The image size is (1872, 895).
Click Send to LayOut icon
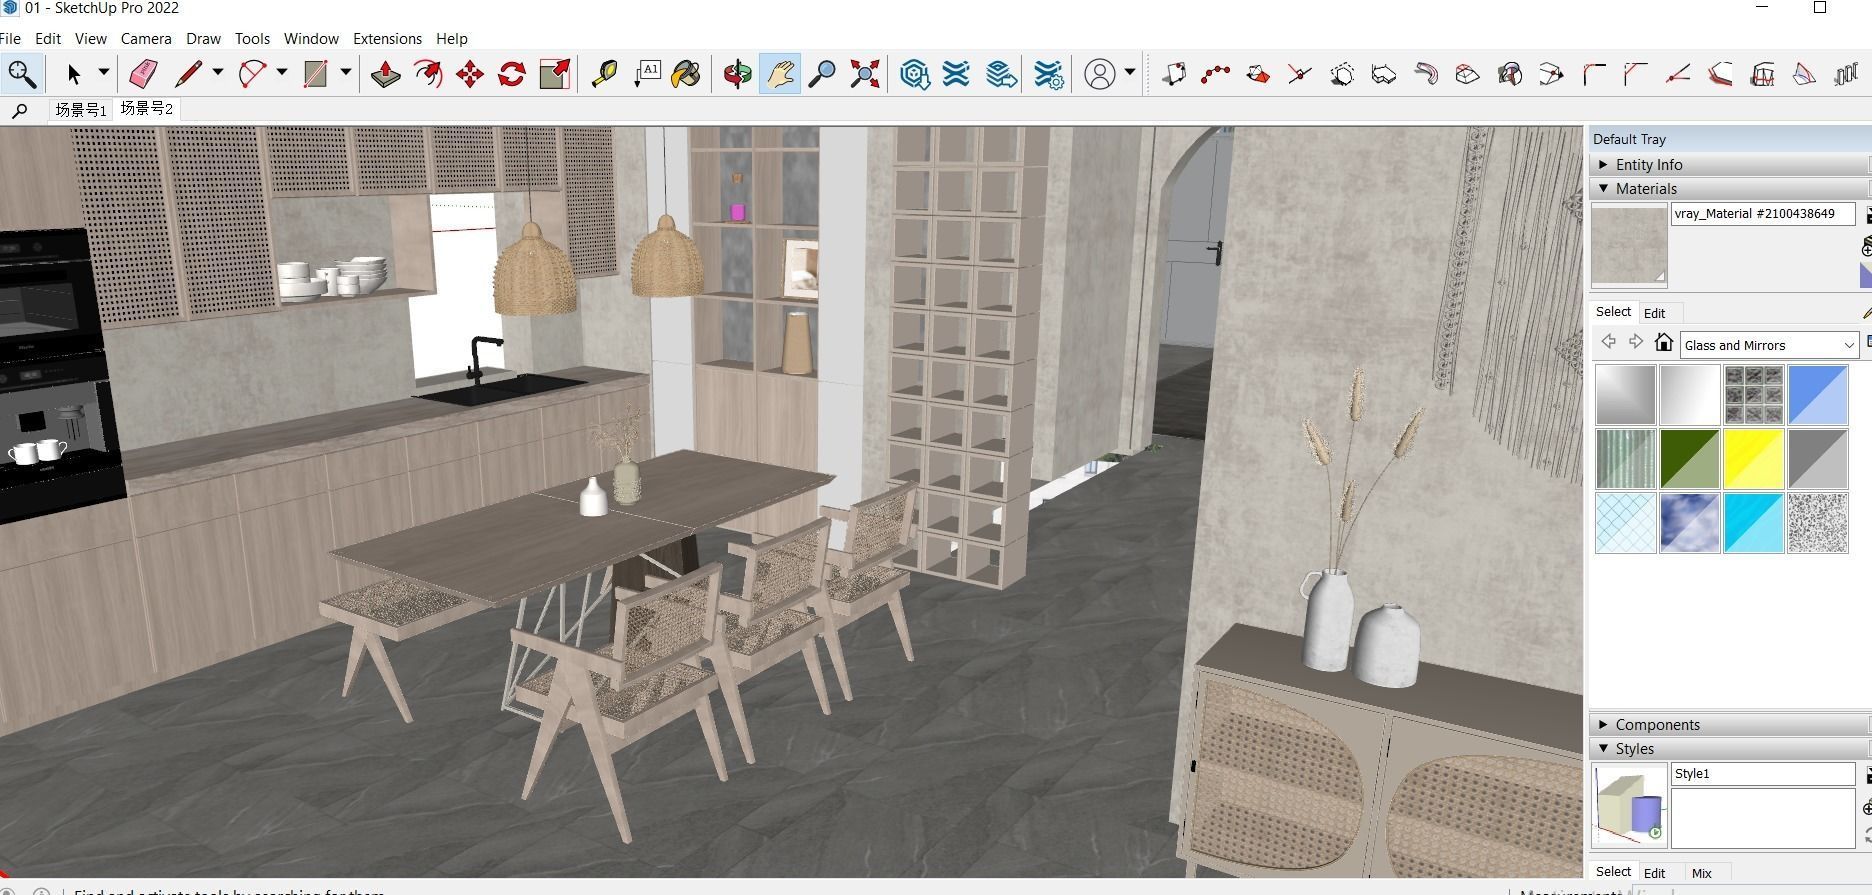coord(1001,74)
